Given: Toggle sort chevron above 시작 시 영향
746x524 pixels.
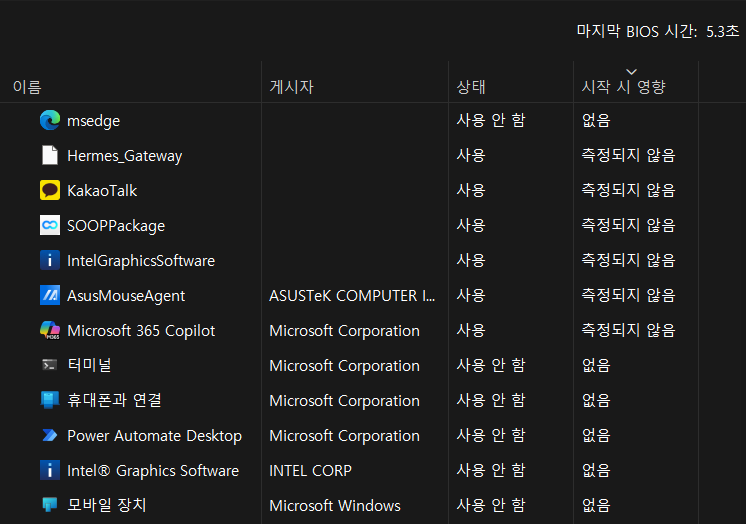Looking at the screenshot, I should [x=631, y=72].
